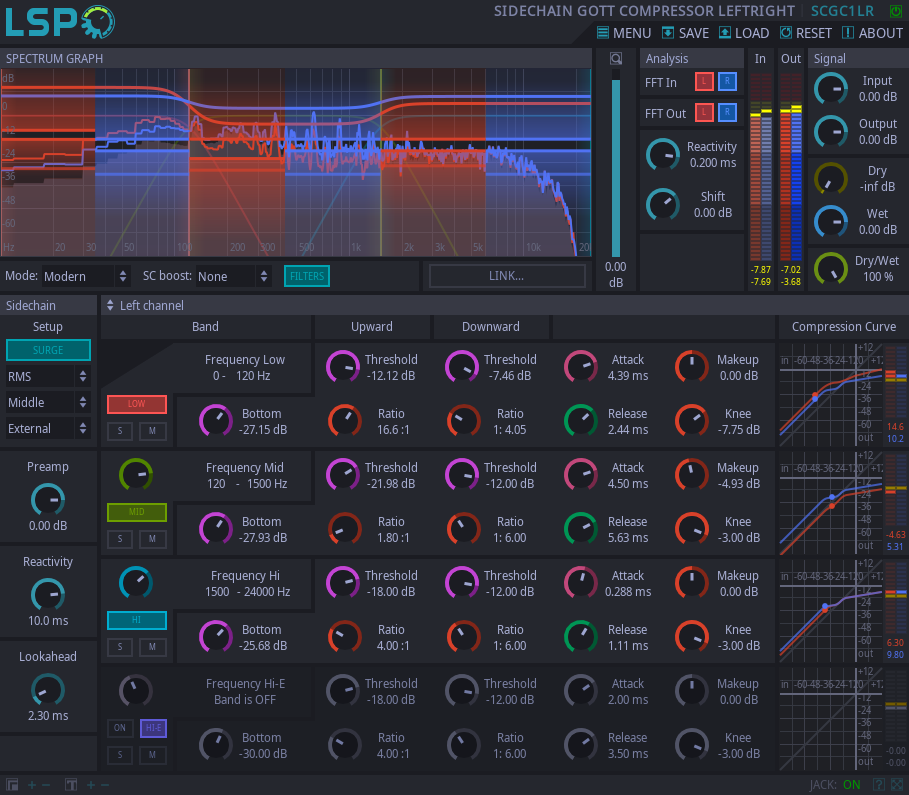This screenshot has width=909, height=795.
Task: Click the Signal Input gain knob
Action: 831,89
